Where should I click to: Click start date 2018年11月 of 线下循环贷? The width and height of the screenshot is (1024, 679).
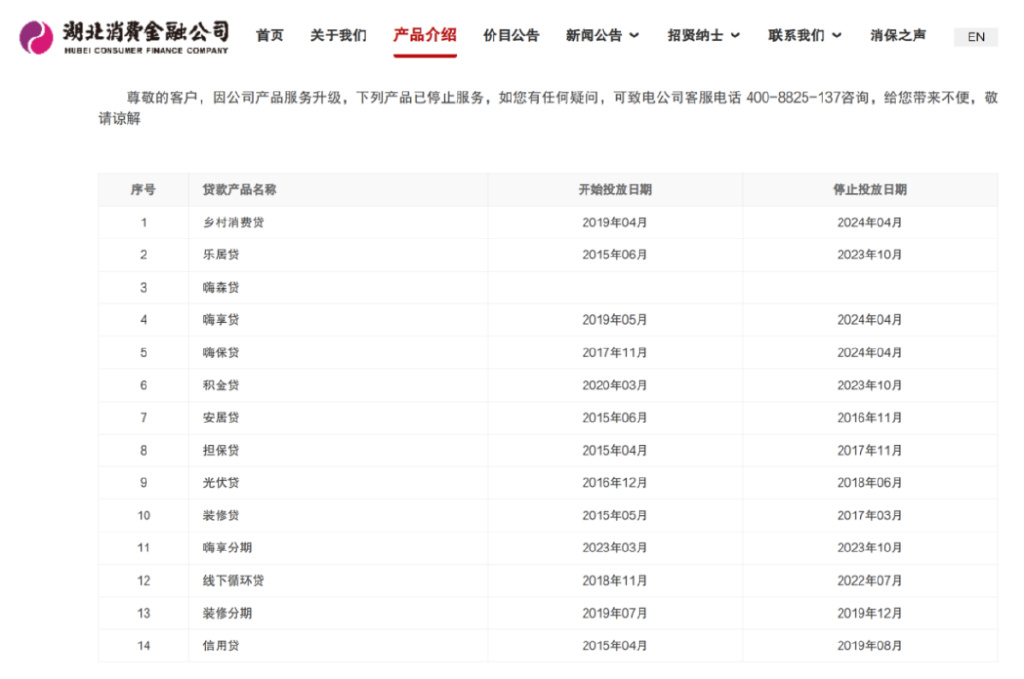(615, 580)
